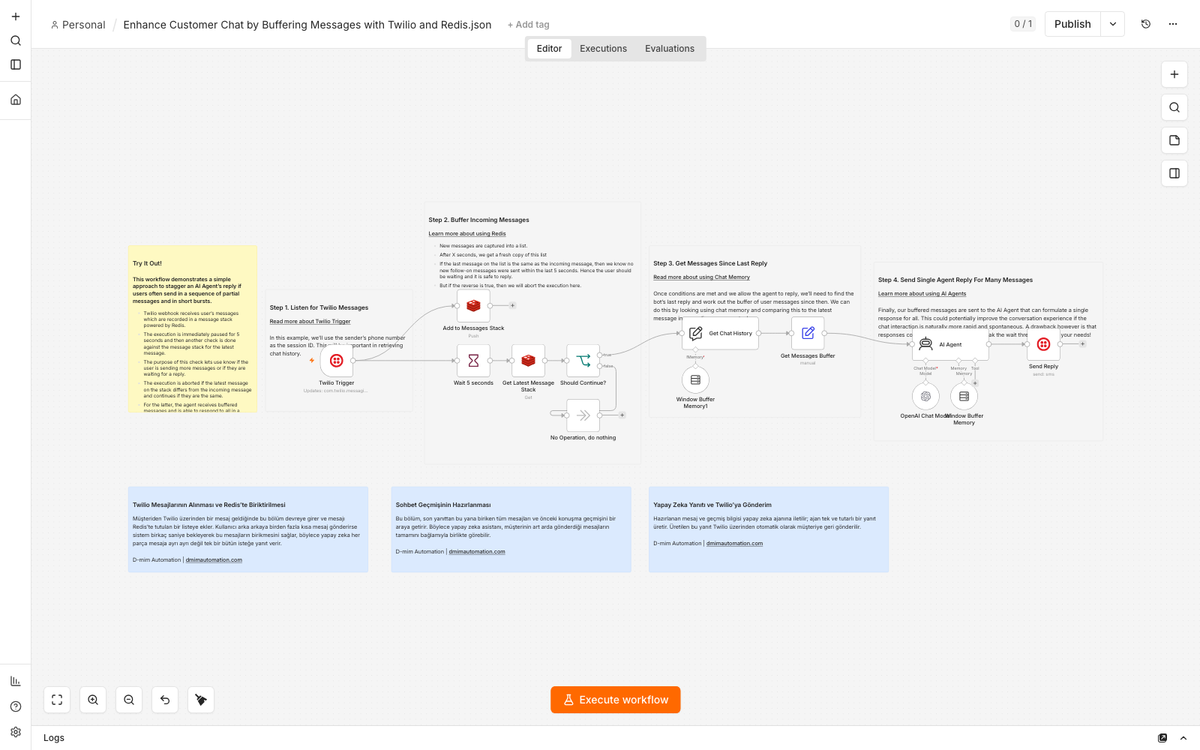
Task: Go to the home overview icon
Action: pos(15,100)
